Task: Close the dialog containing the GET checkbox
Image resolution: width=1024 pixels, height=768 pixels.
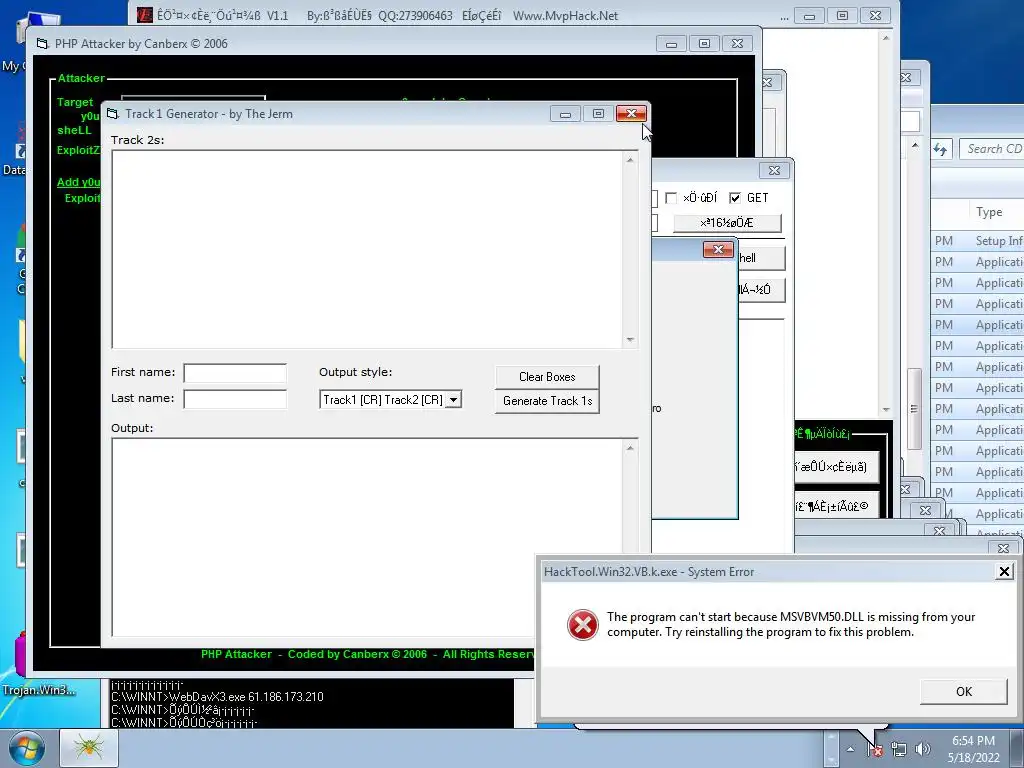Action: 775,170
